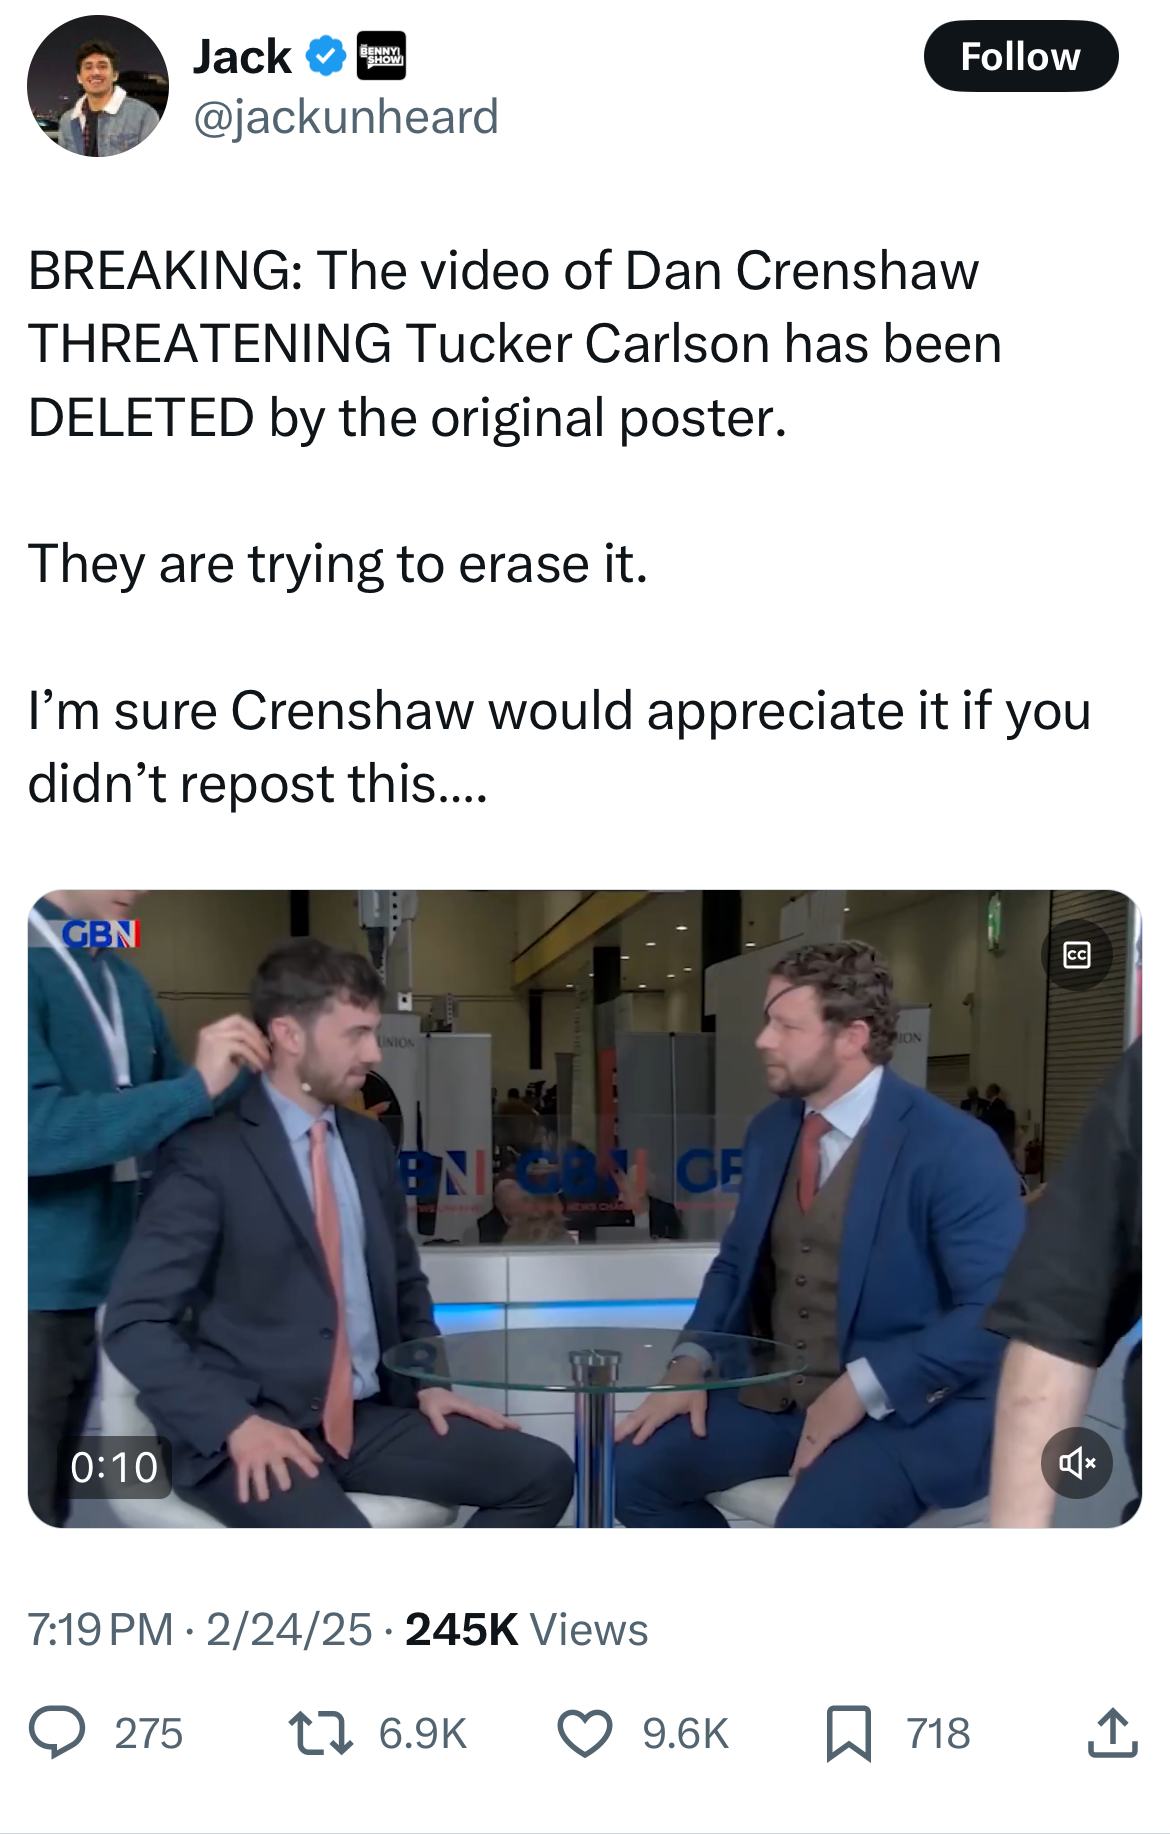The width and height of the screenshot is (1170, 1834).
Task: Bookmark this post with bookmark icon
Action: click(849, 1734)
